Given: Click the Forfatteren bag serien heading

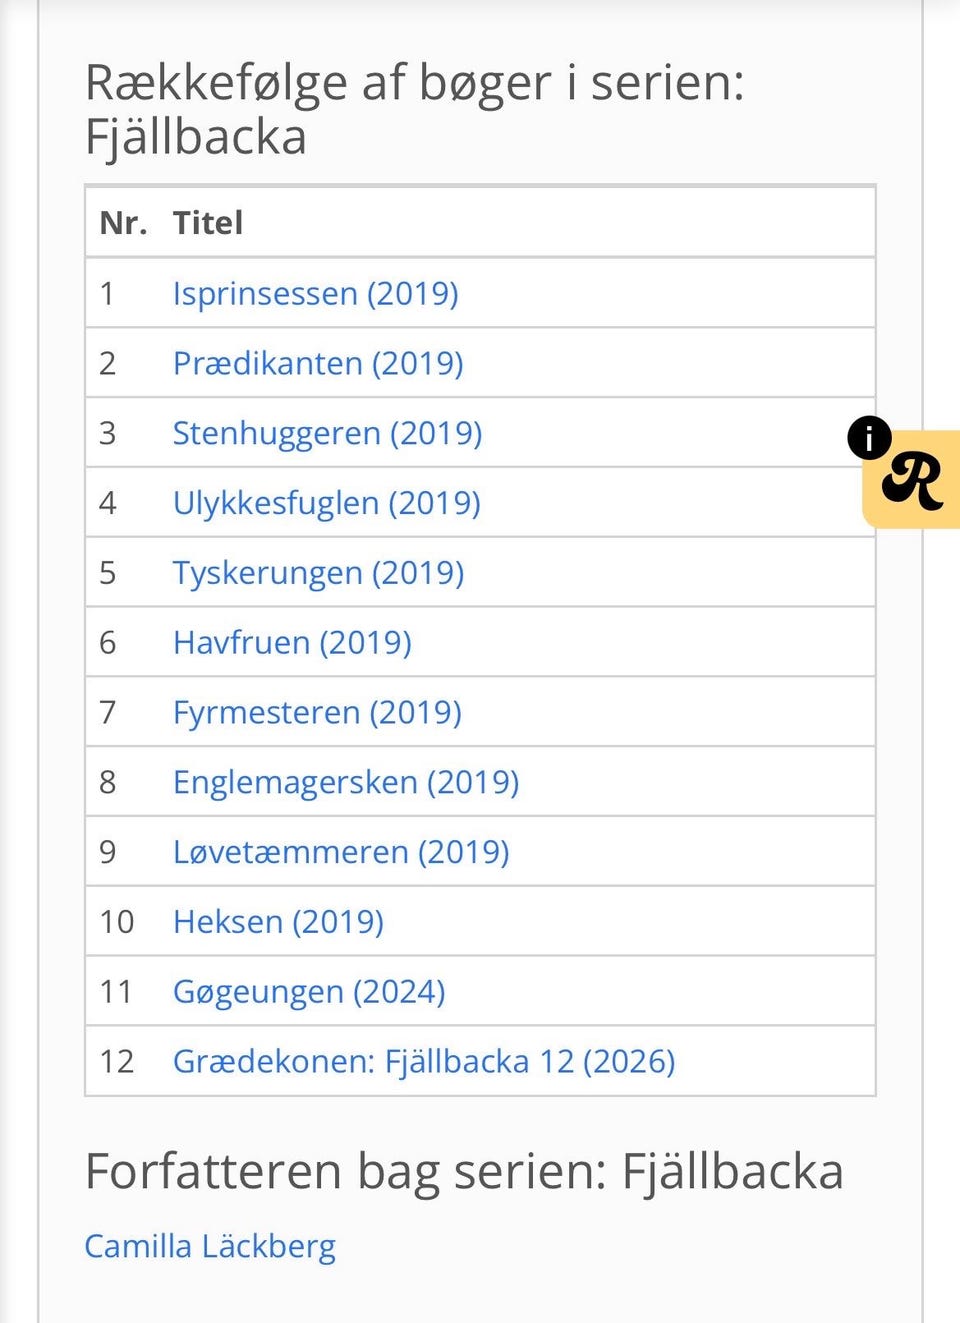Looking at the screenshot, I should click(464, 1172).
